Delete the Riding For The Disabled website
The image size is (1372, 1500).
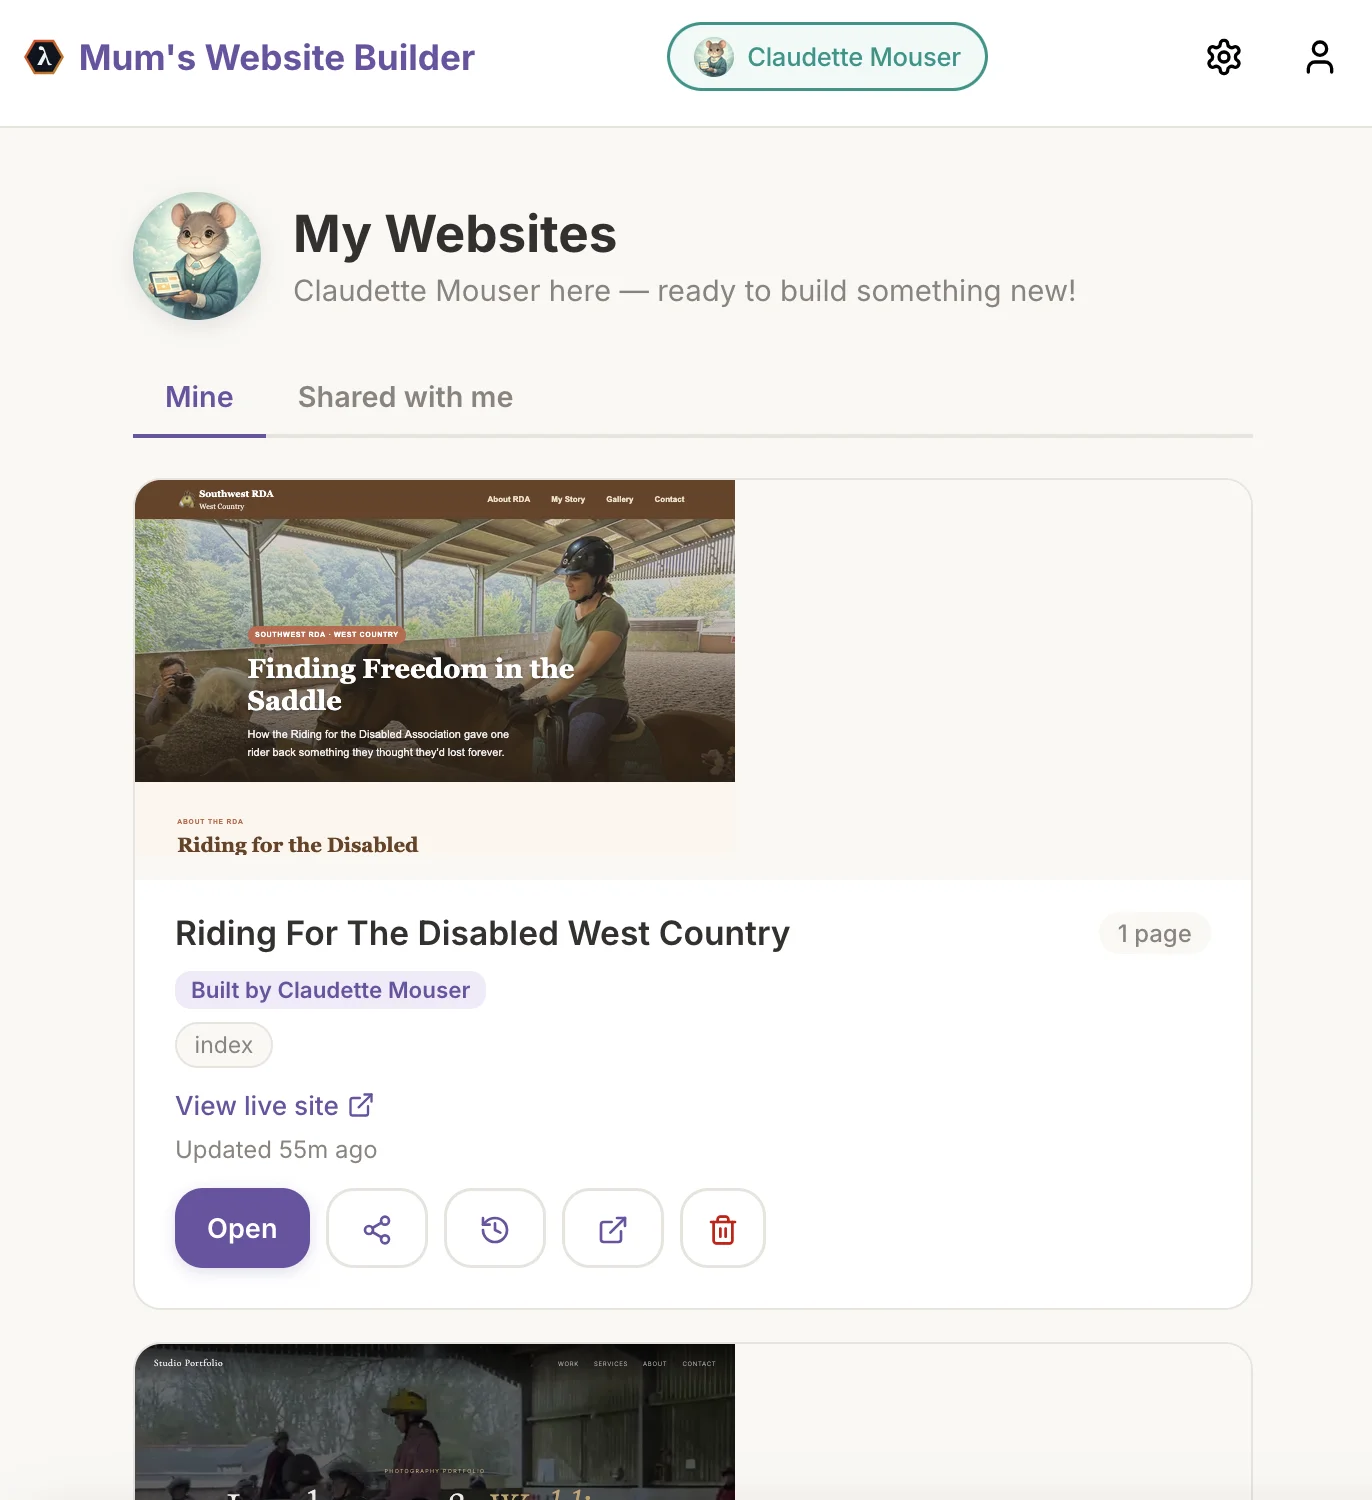click(x=722, y=1228)
